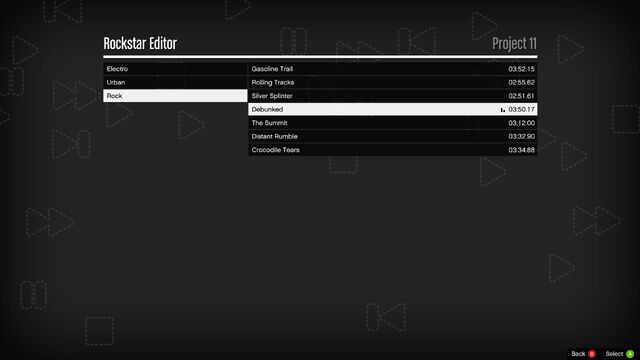Select the Electro music category
This screenshot has width=640, height=360.
(175, 69)
